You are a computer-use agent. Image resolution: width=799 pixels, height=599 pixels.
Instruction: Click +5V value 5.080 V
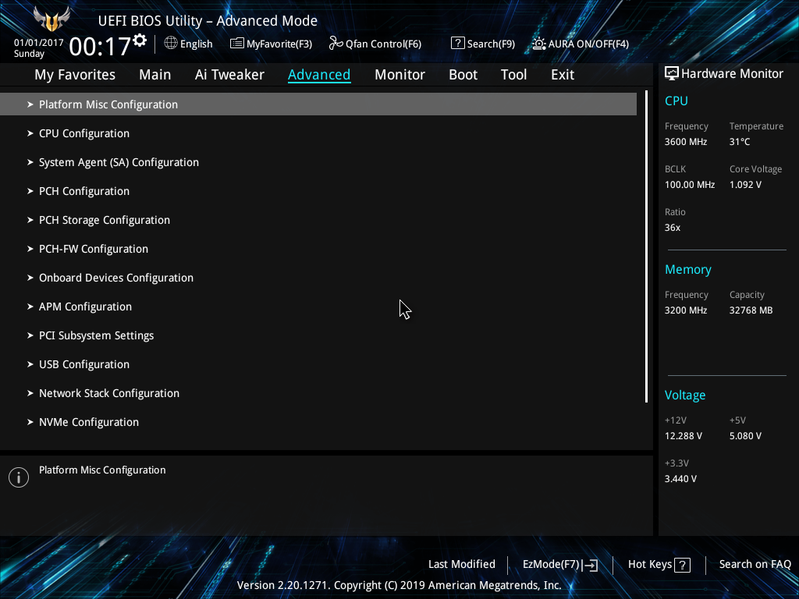click(745, 436)
